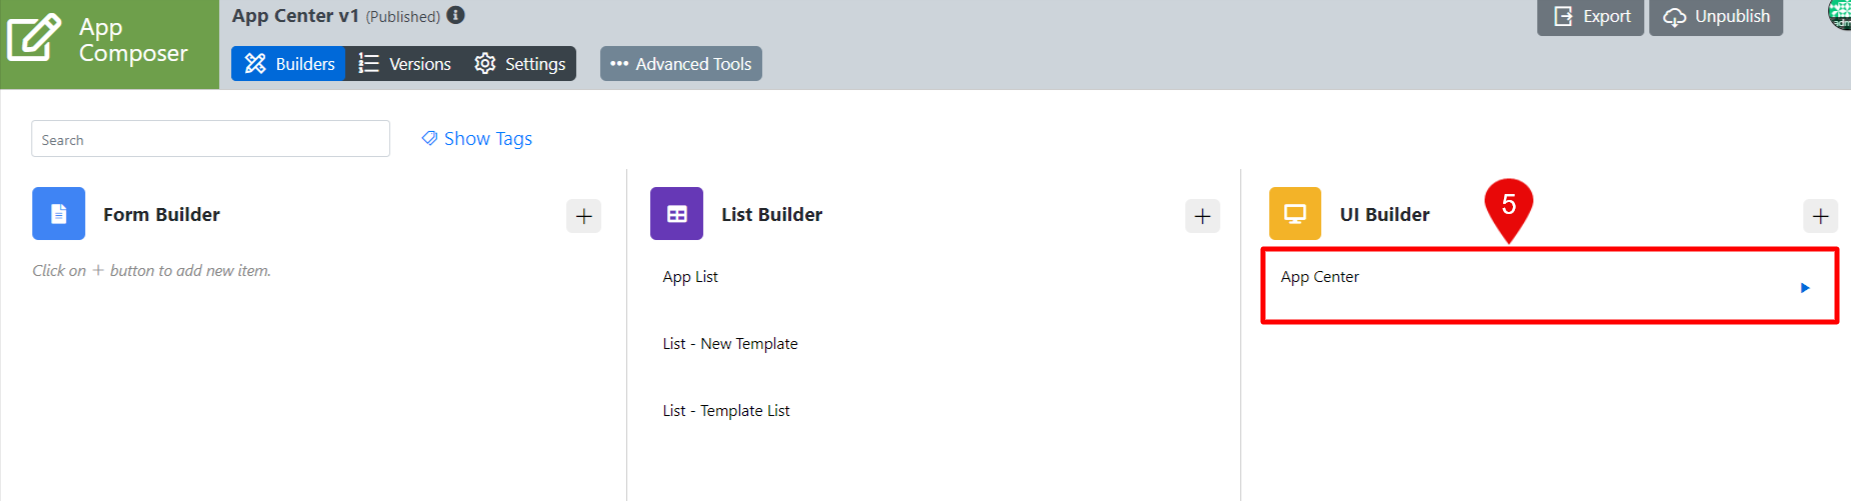Click the purple List Builder table icon

(677, 214)
